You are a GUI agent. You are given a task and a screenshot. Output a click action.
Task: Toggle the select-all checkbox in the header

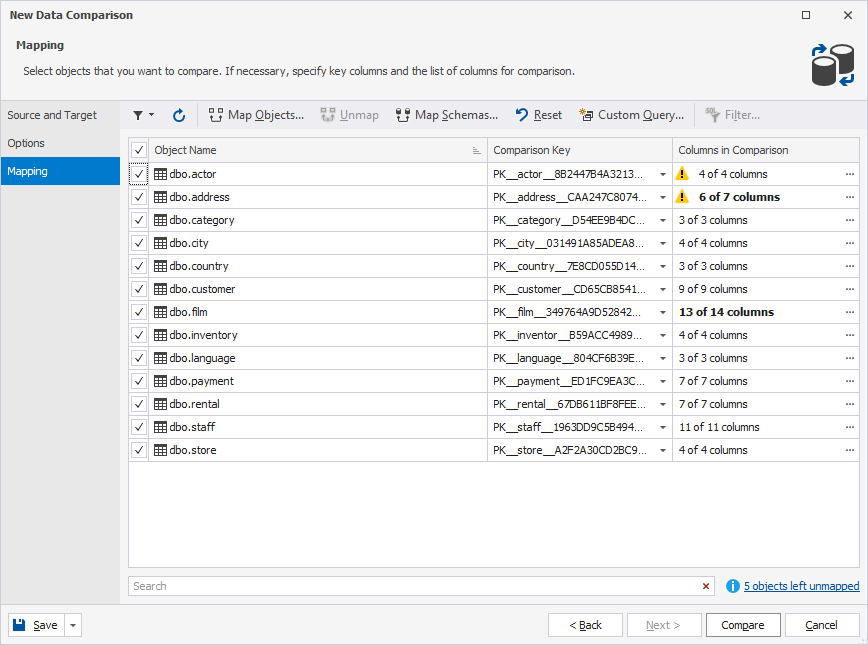[x=139, y=149]
